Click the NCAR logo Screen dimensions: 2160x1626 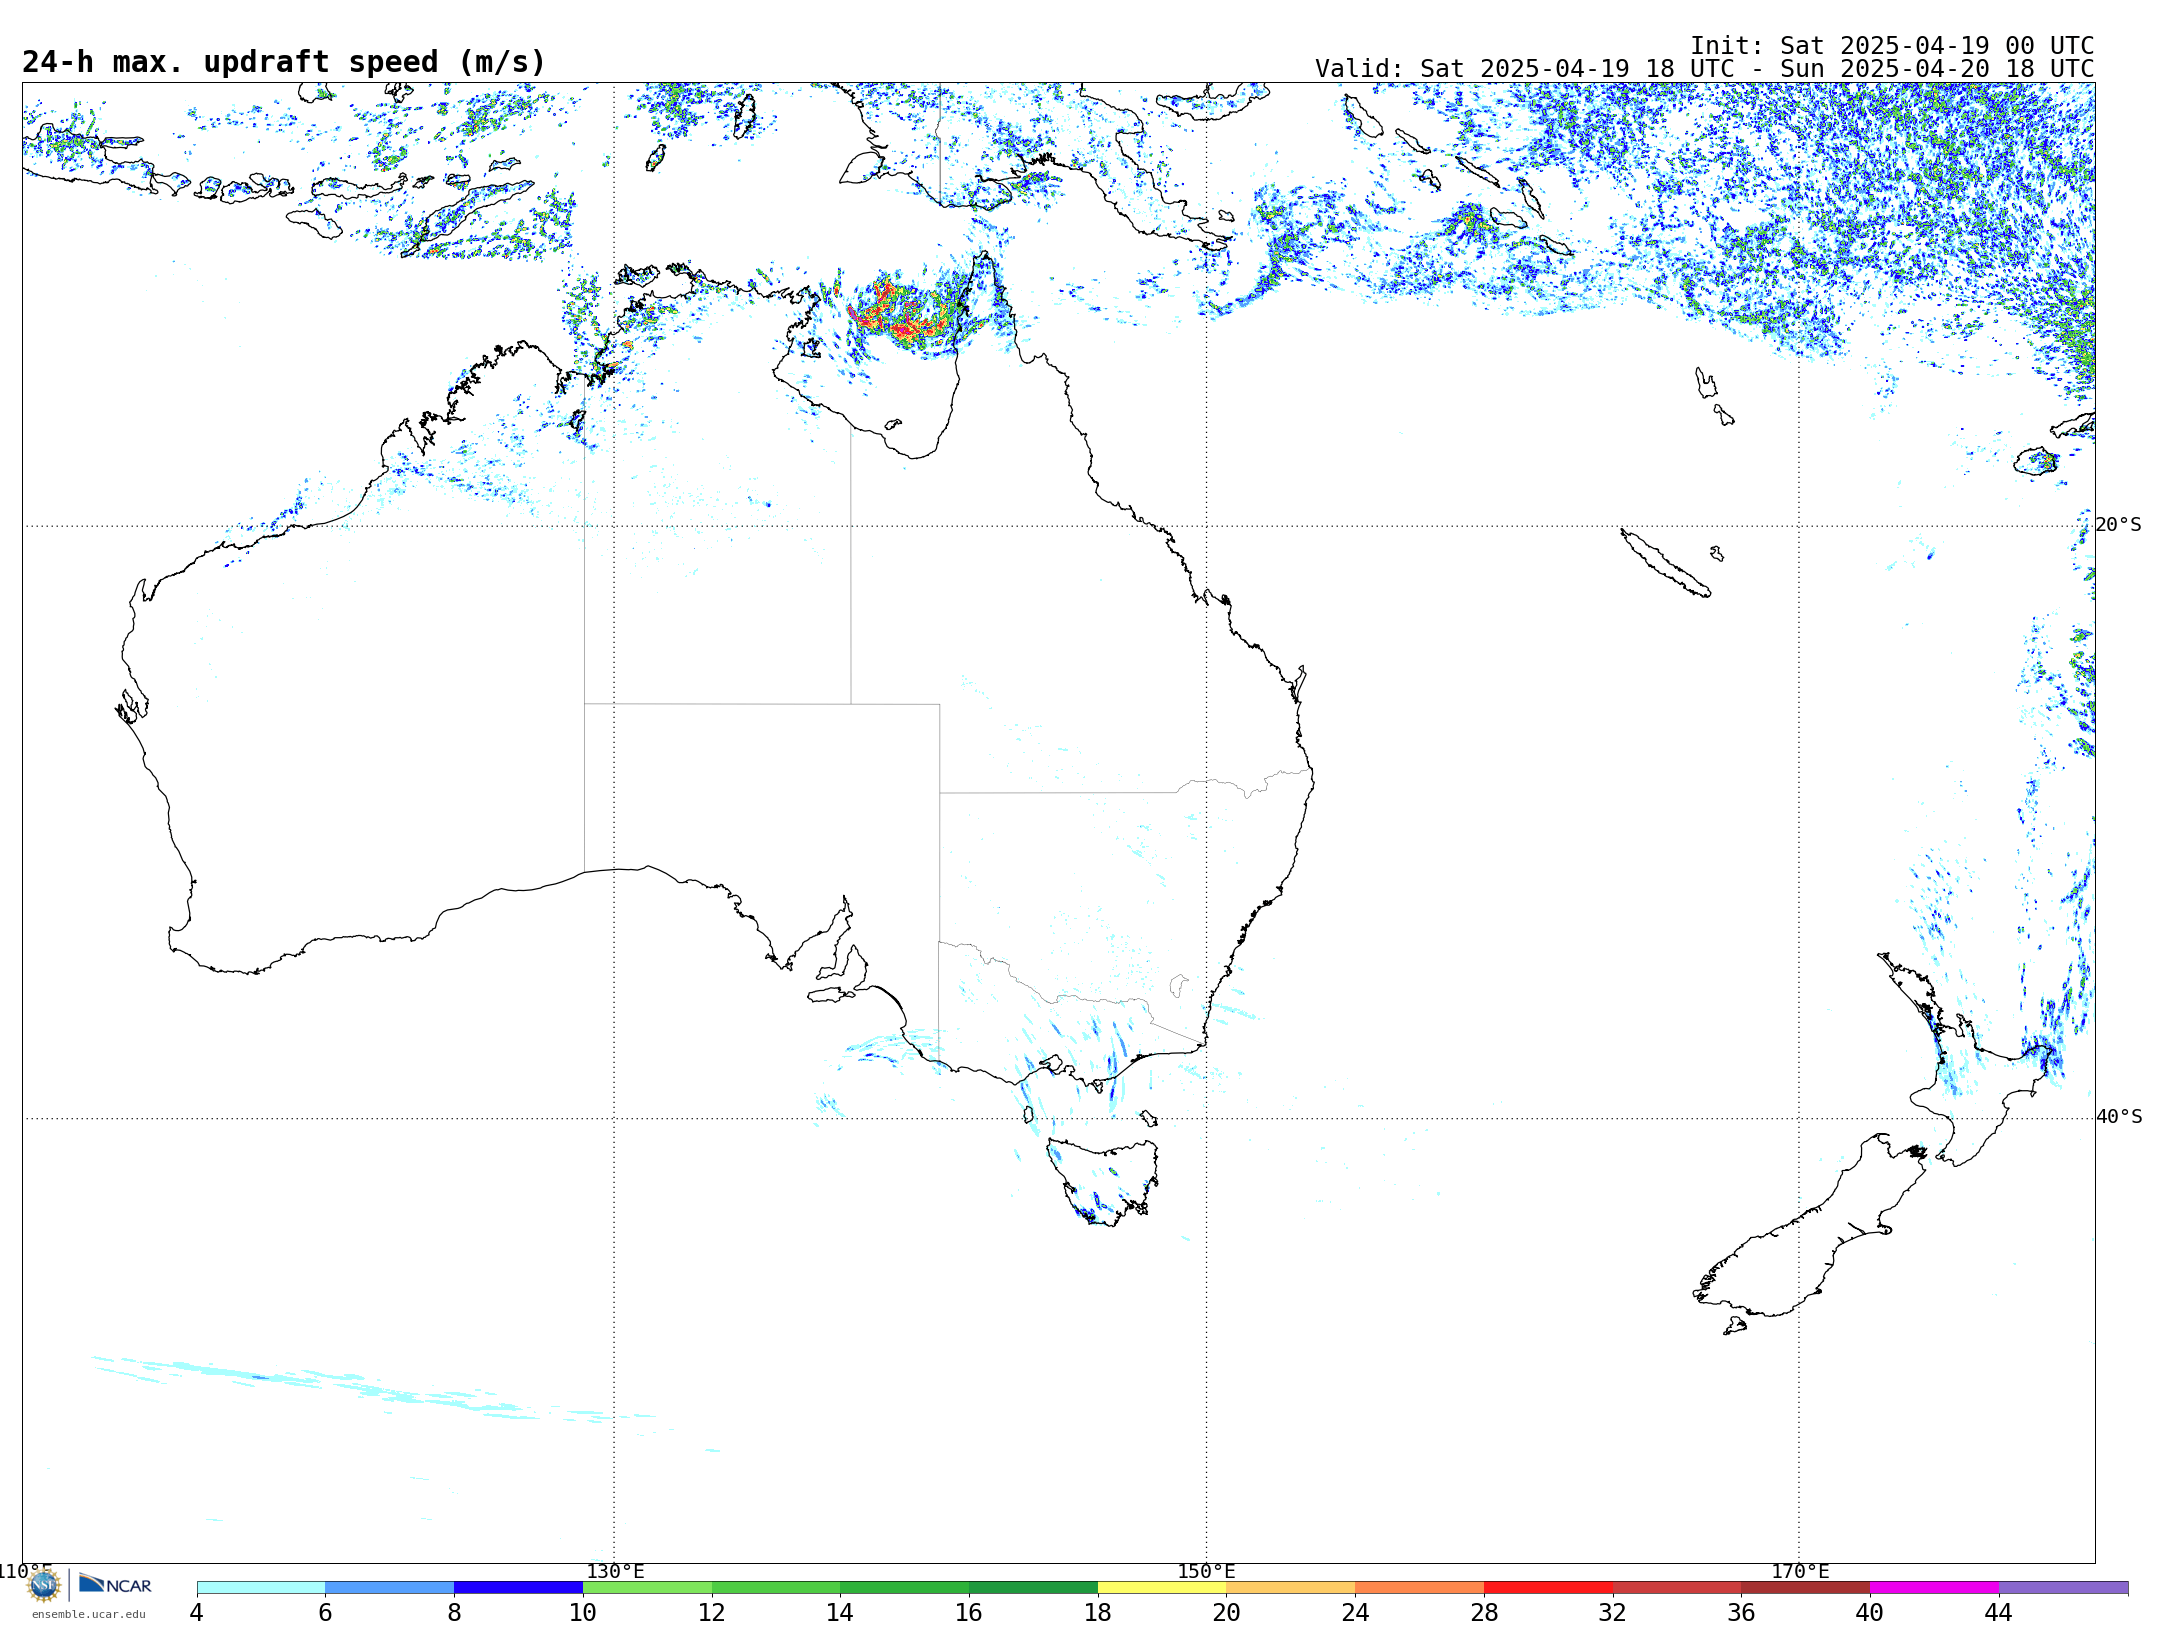[116, 1585]
